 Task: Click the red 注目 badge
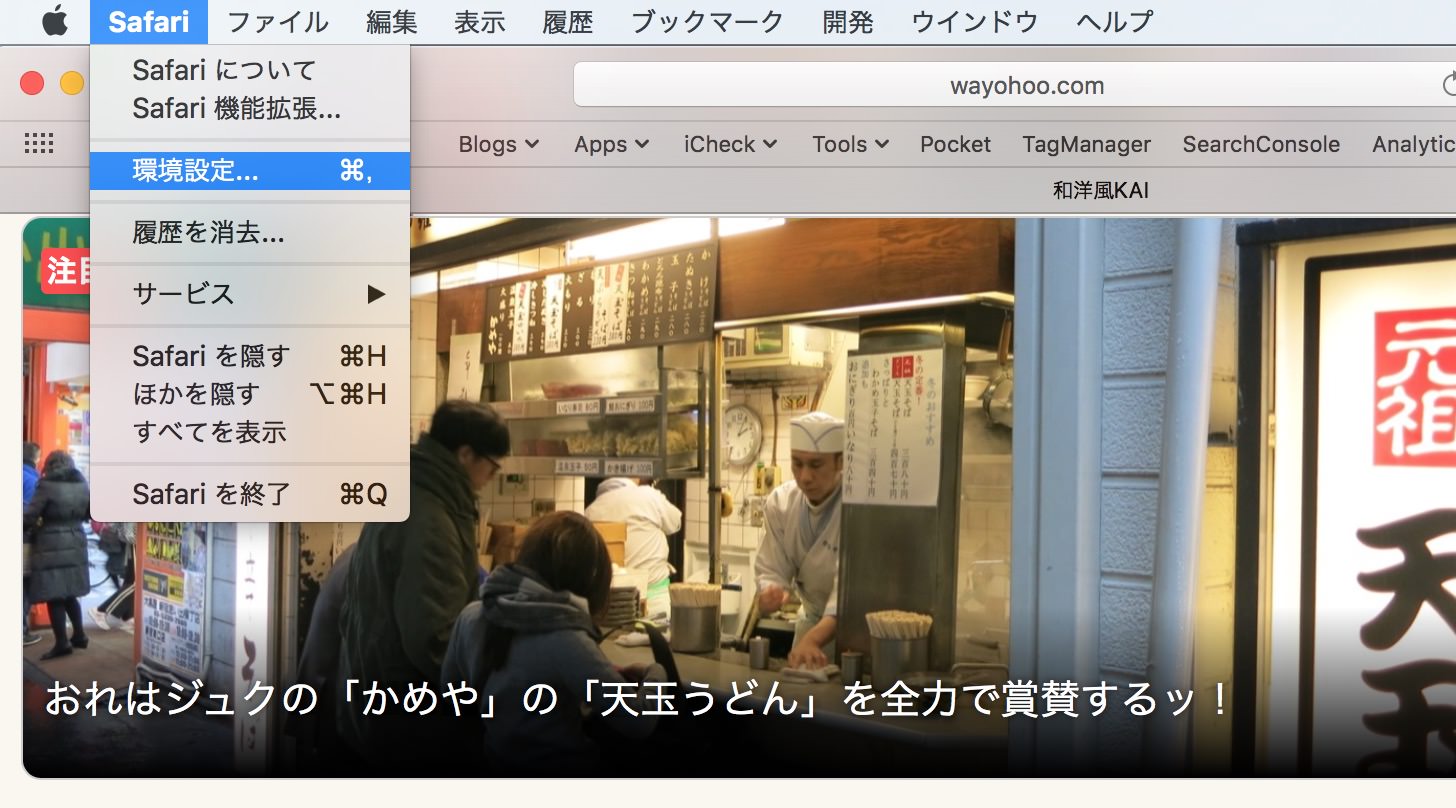tap(68, 272)
